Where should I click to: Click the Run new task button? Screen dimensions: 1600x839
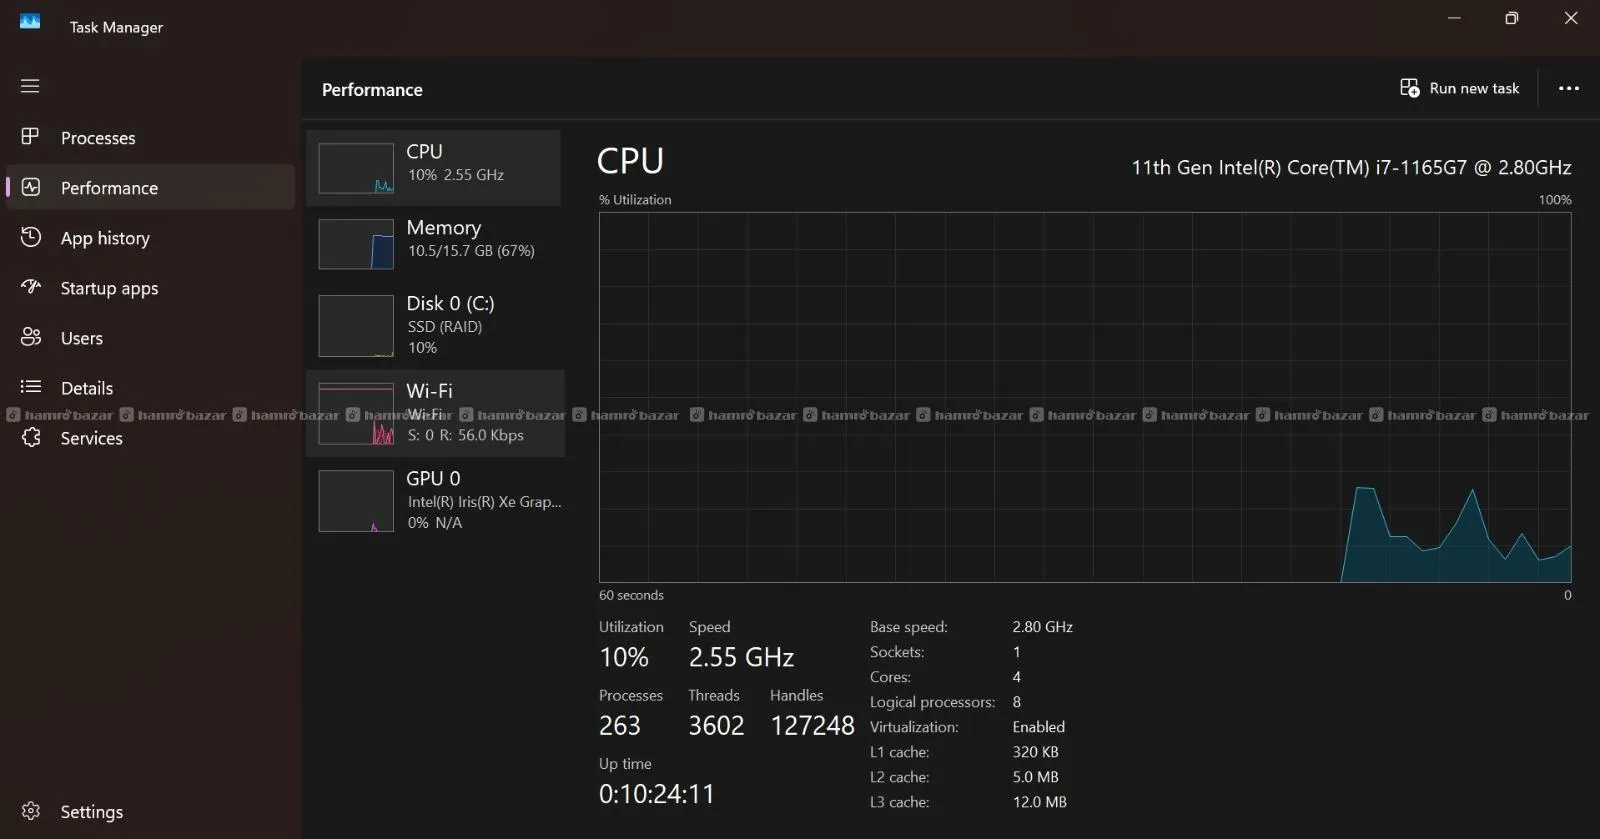(x=1459, y=88)
